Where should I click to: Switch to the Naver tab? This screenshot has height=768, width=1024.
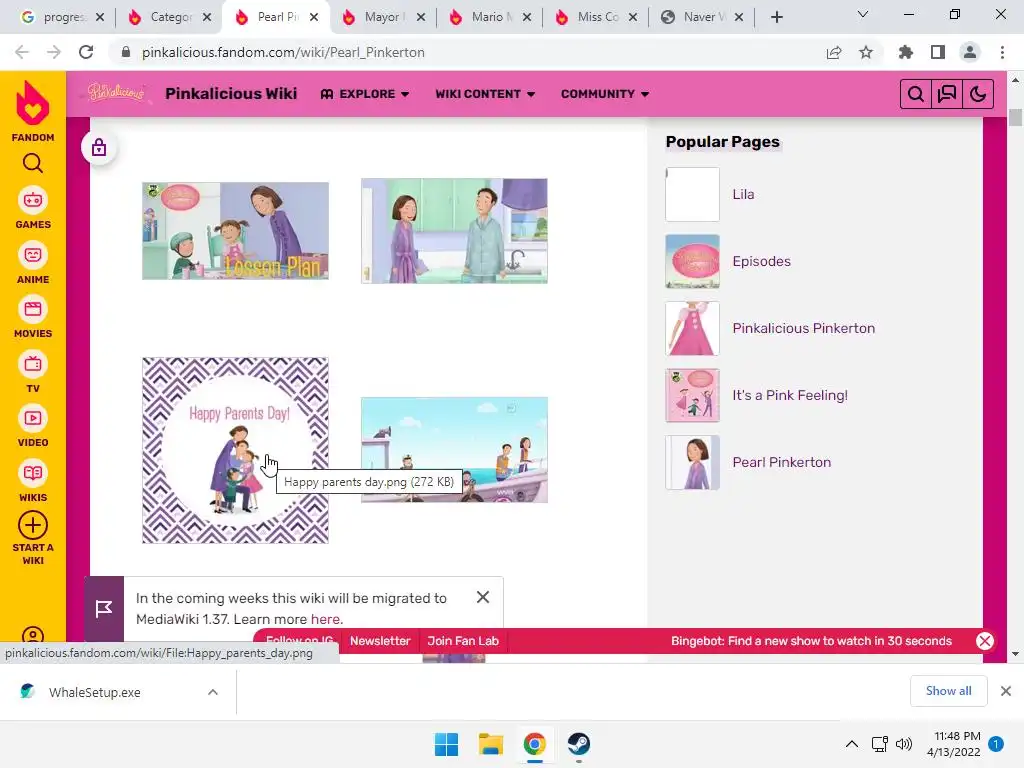[x=702, y=17]
